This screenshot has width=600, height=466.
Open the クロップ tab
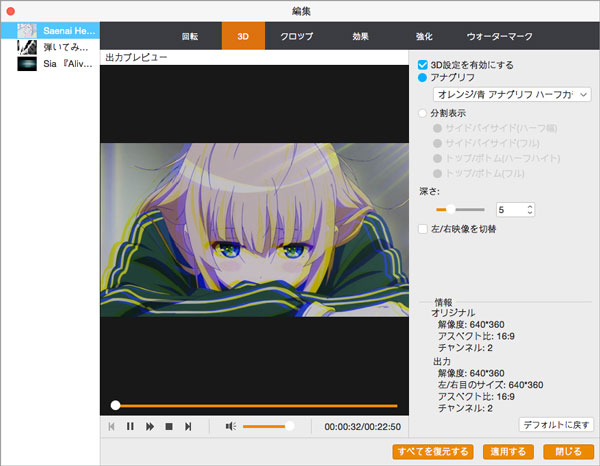297,36
